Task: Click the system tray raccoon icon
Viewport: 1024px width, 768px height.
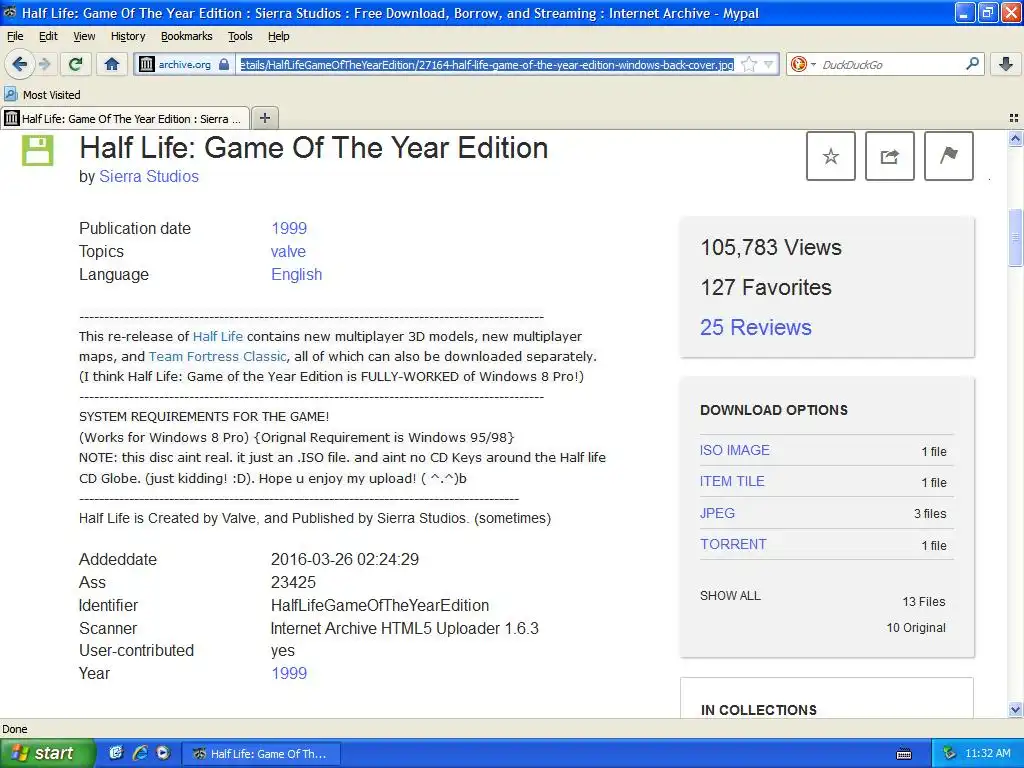Action: click(950, 753)
